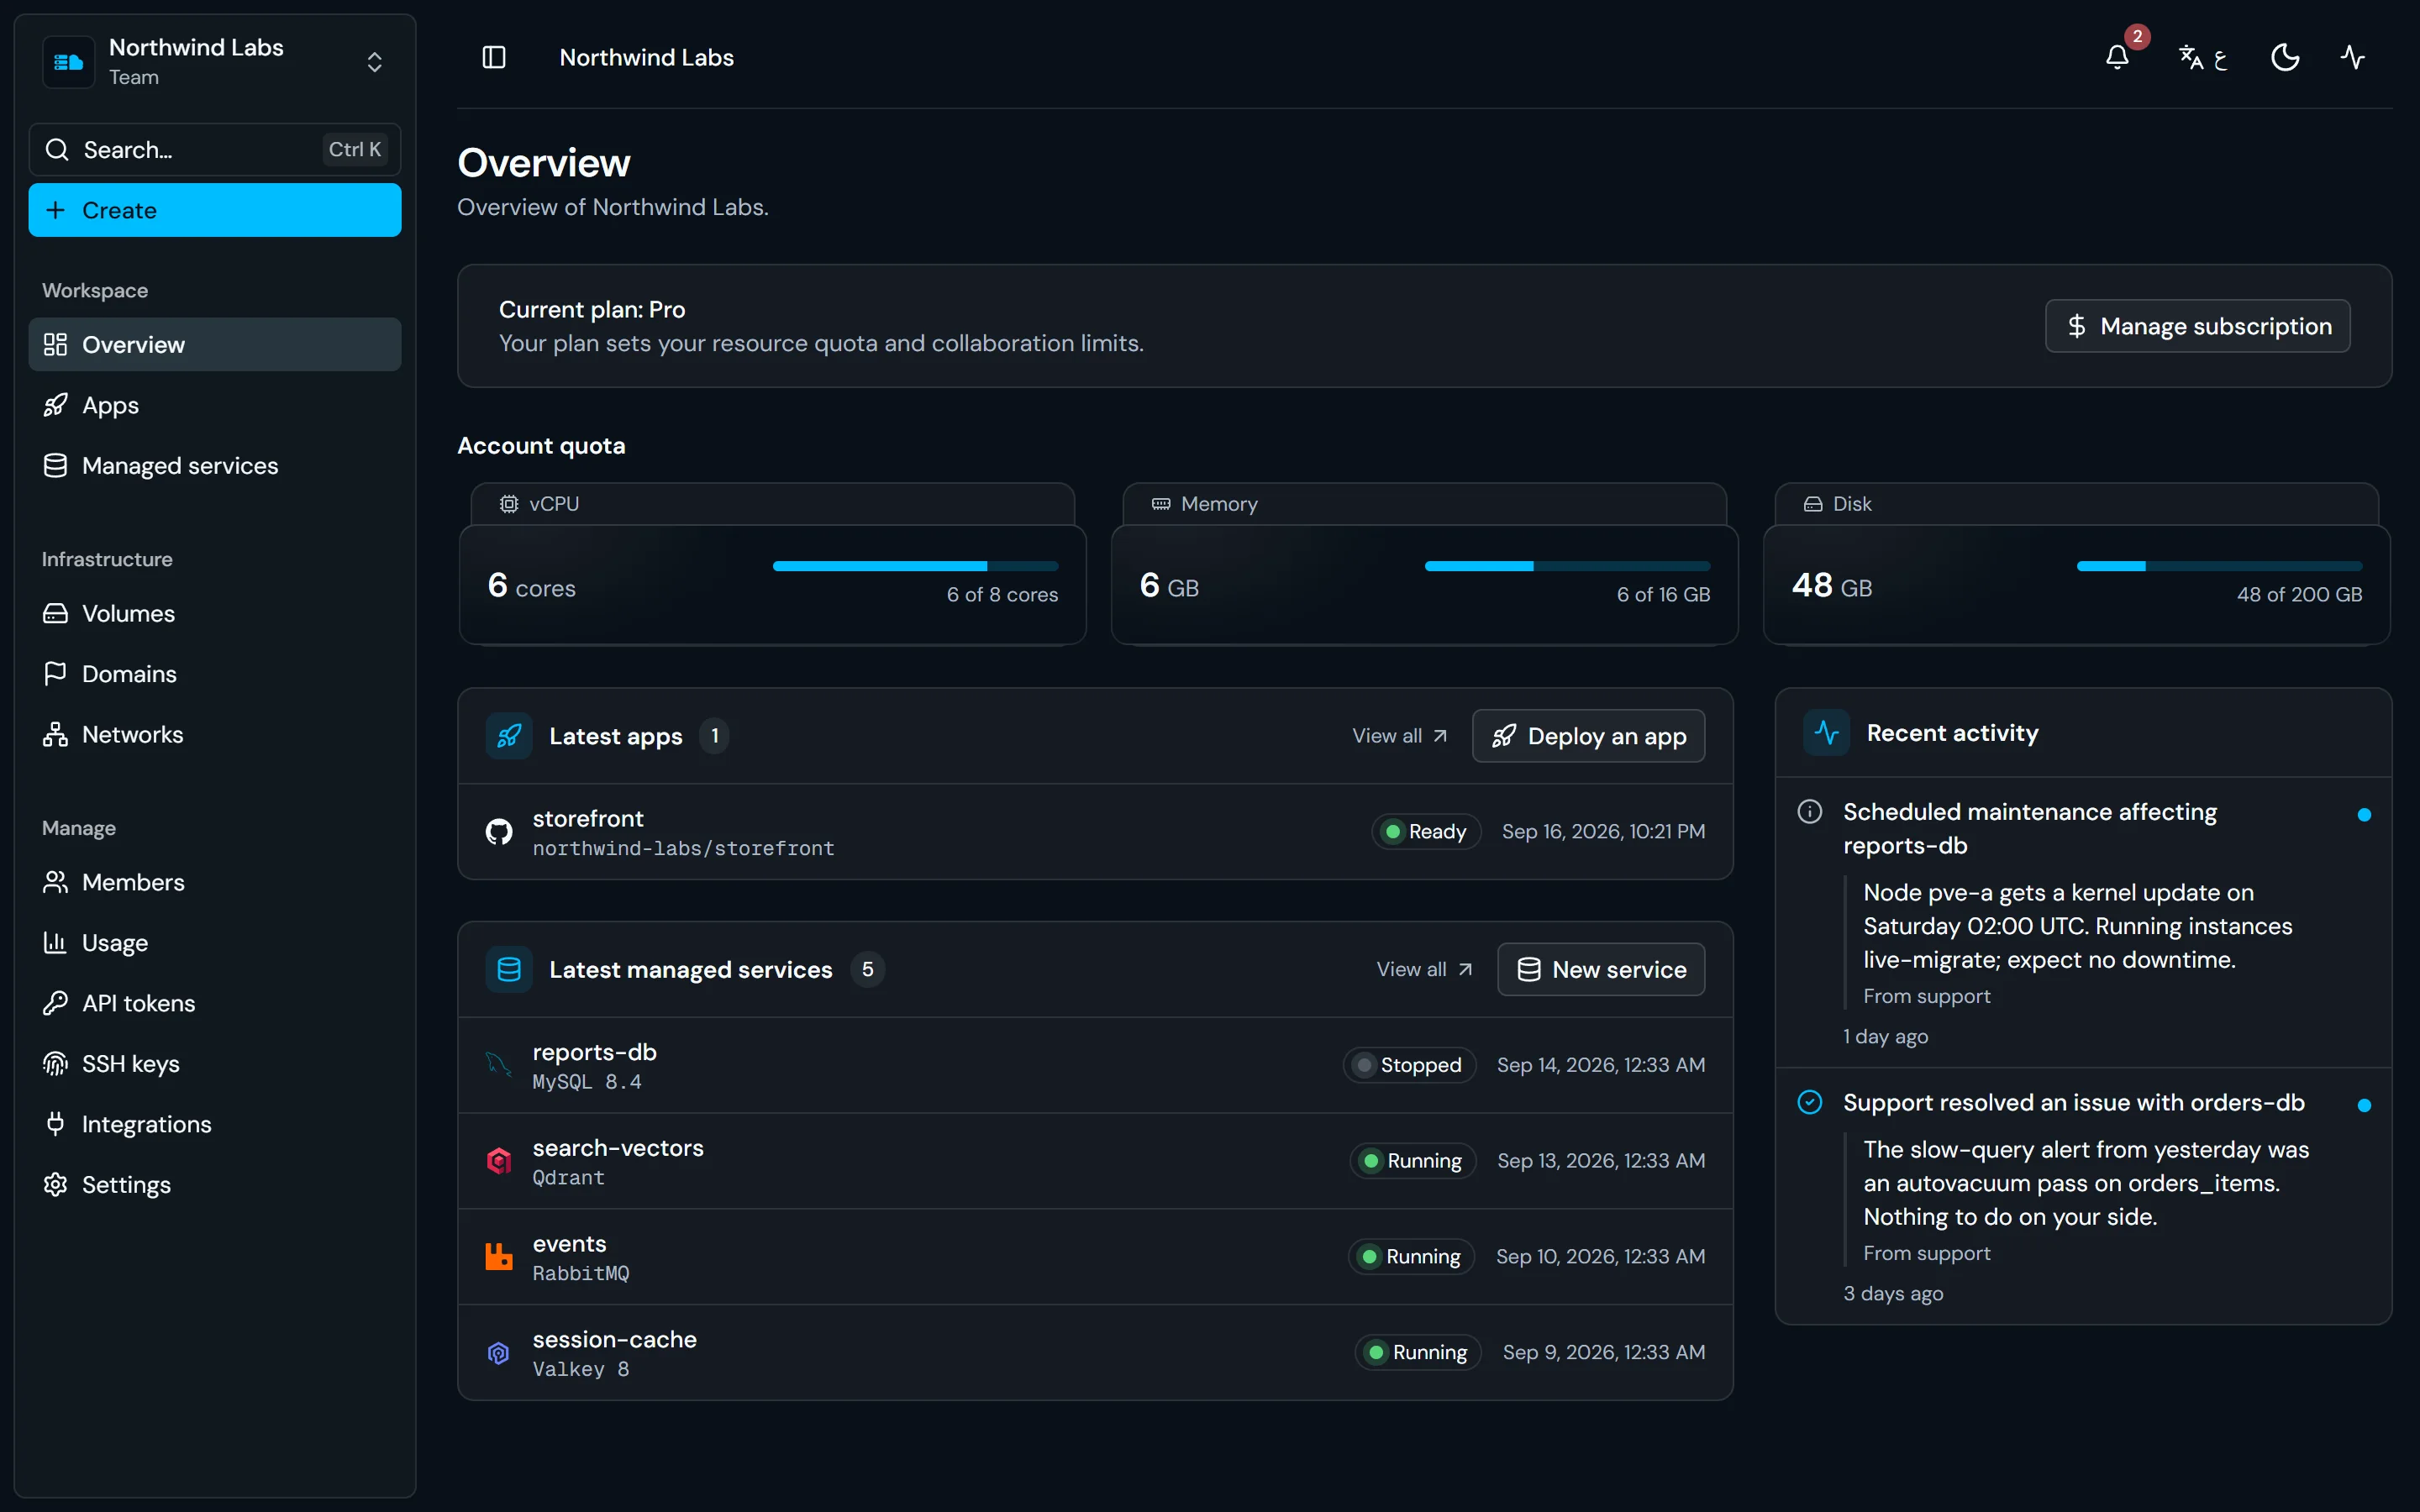Open Integrations page
Viewport: 2420px width, 1512px height.
tap(215, 1124)
